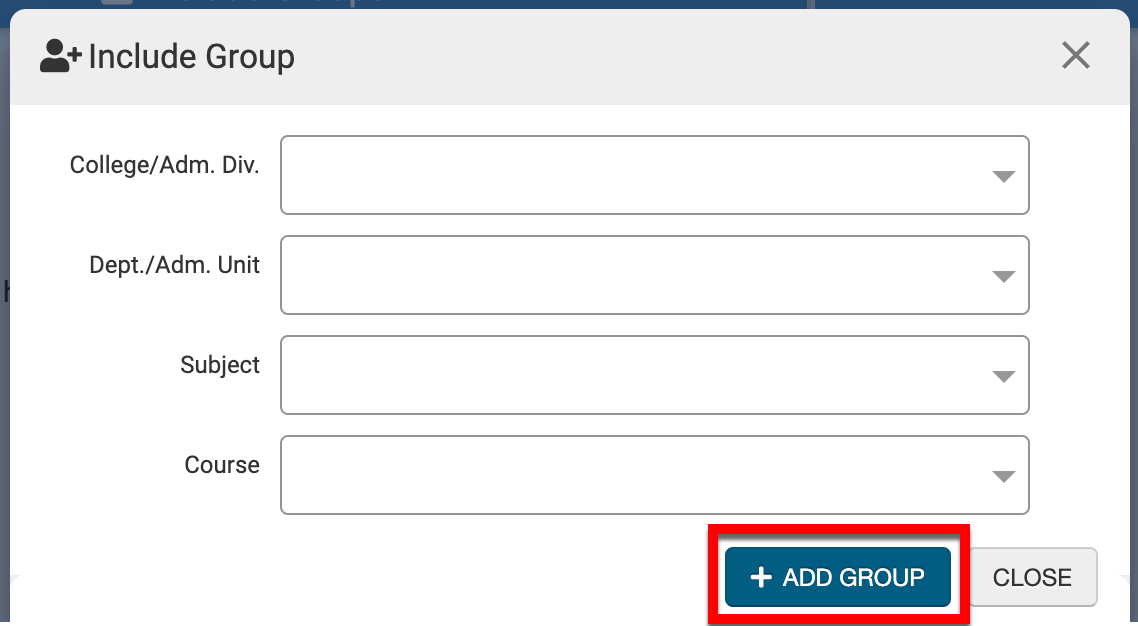This screenshot has width=1138, height=626.
Task: Click the Subject label text
Action: coord(220,365)
